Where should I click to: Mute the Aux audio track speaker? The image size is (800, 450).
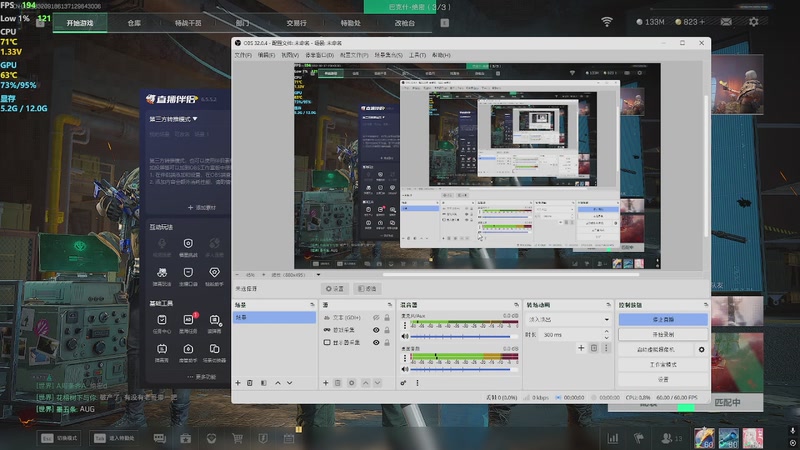(x=405, y=336)
